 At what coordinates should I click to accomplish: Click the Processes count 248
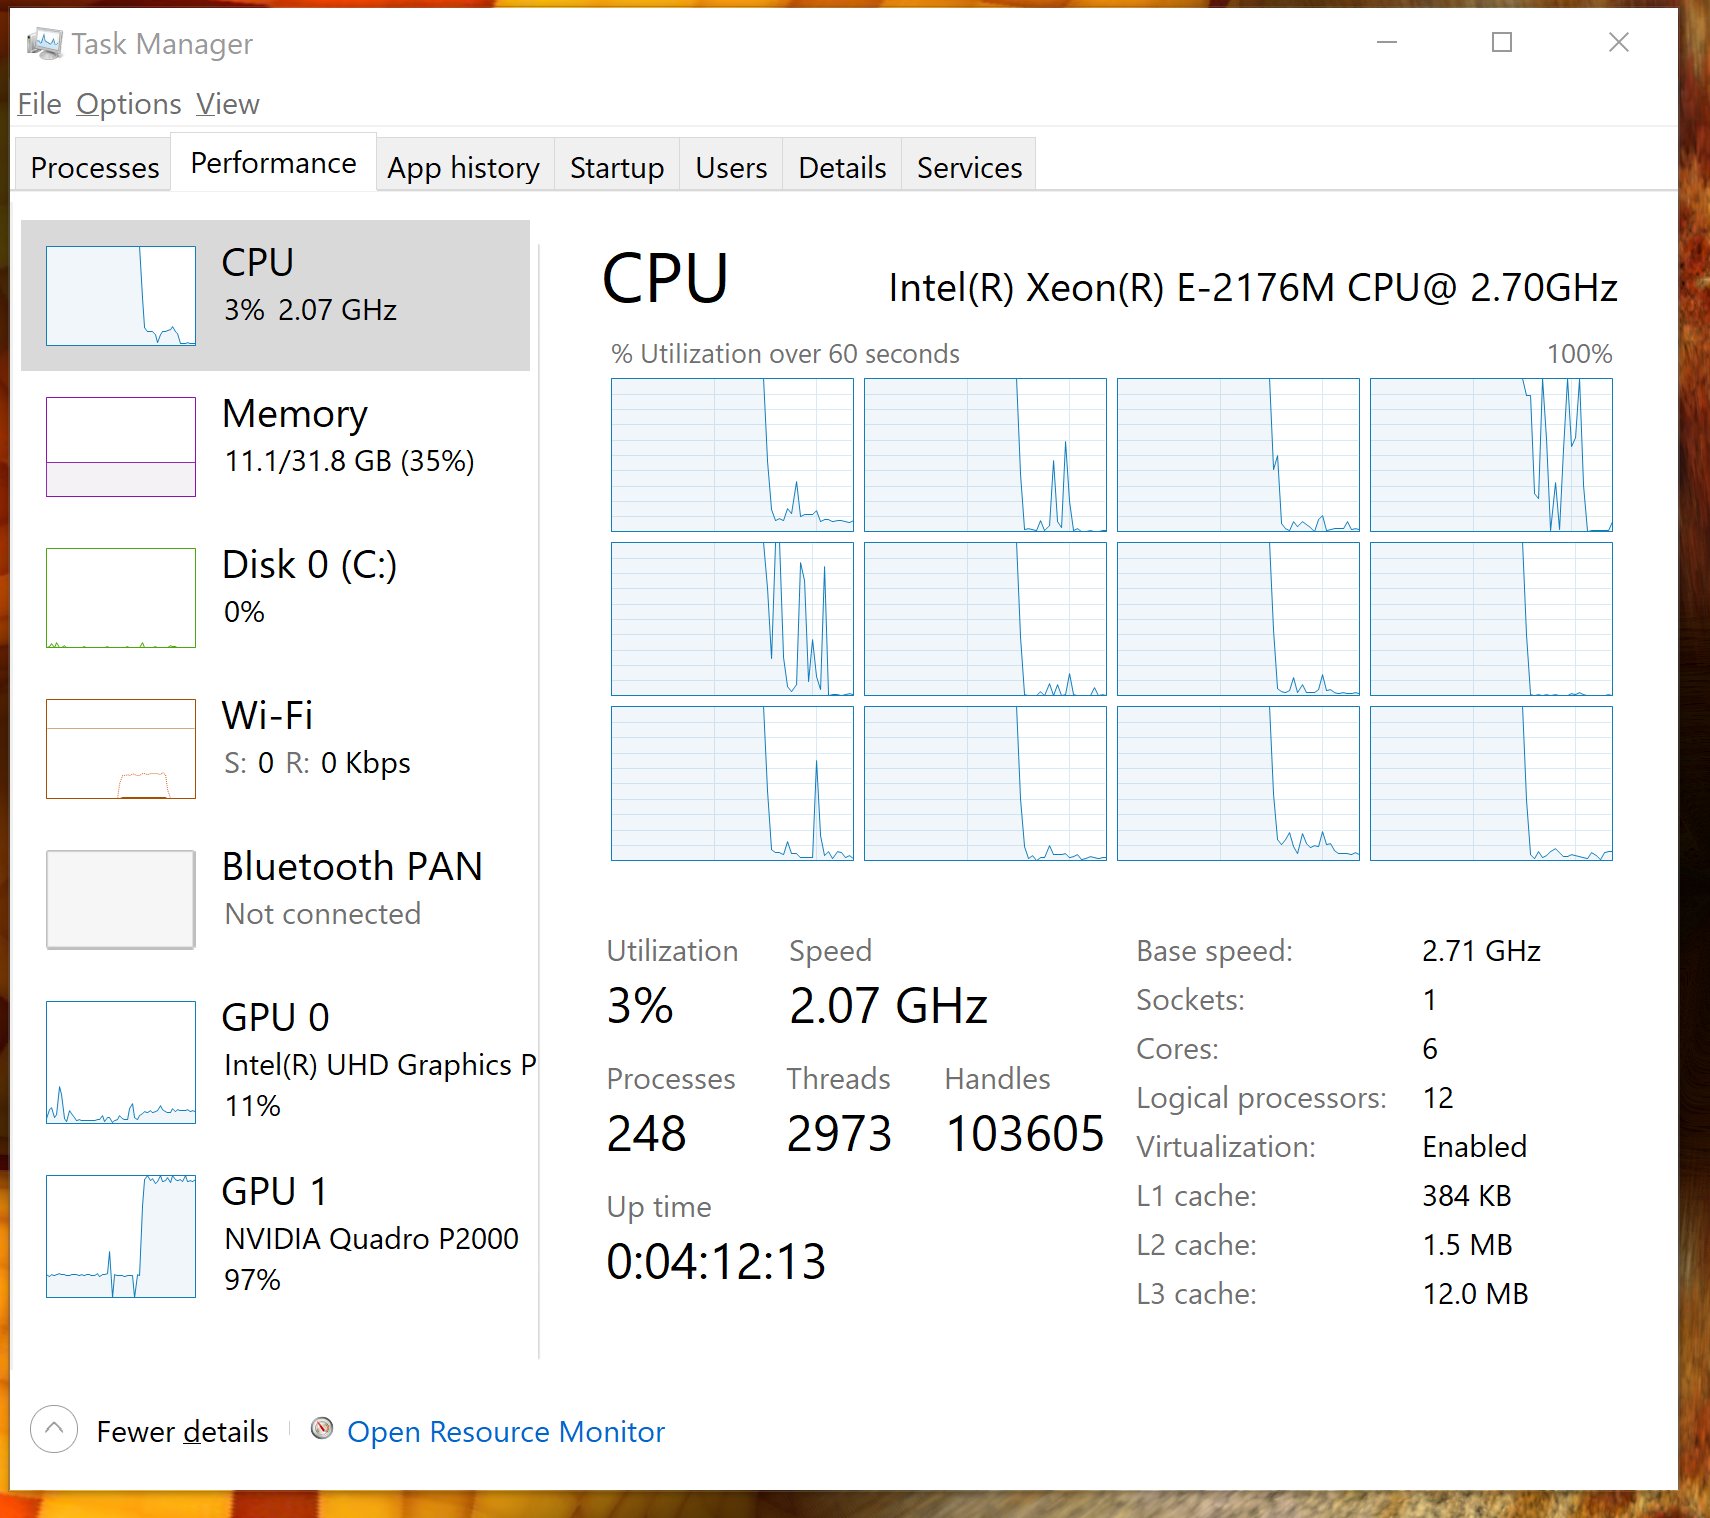(x=646, y=1133)
